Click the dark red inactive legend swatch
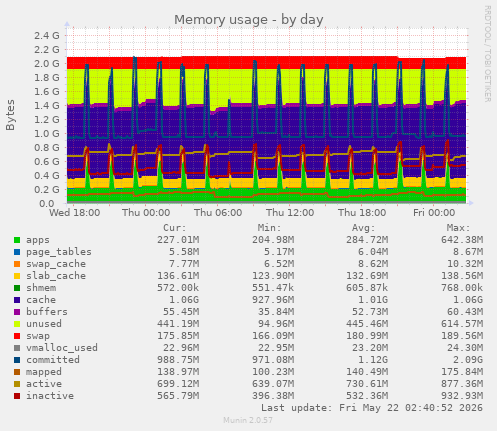497x431 pixels. [x=17, y=396]
